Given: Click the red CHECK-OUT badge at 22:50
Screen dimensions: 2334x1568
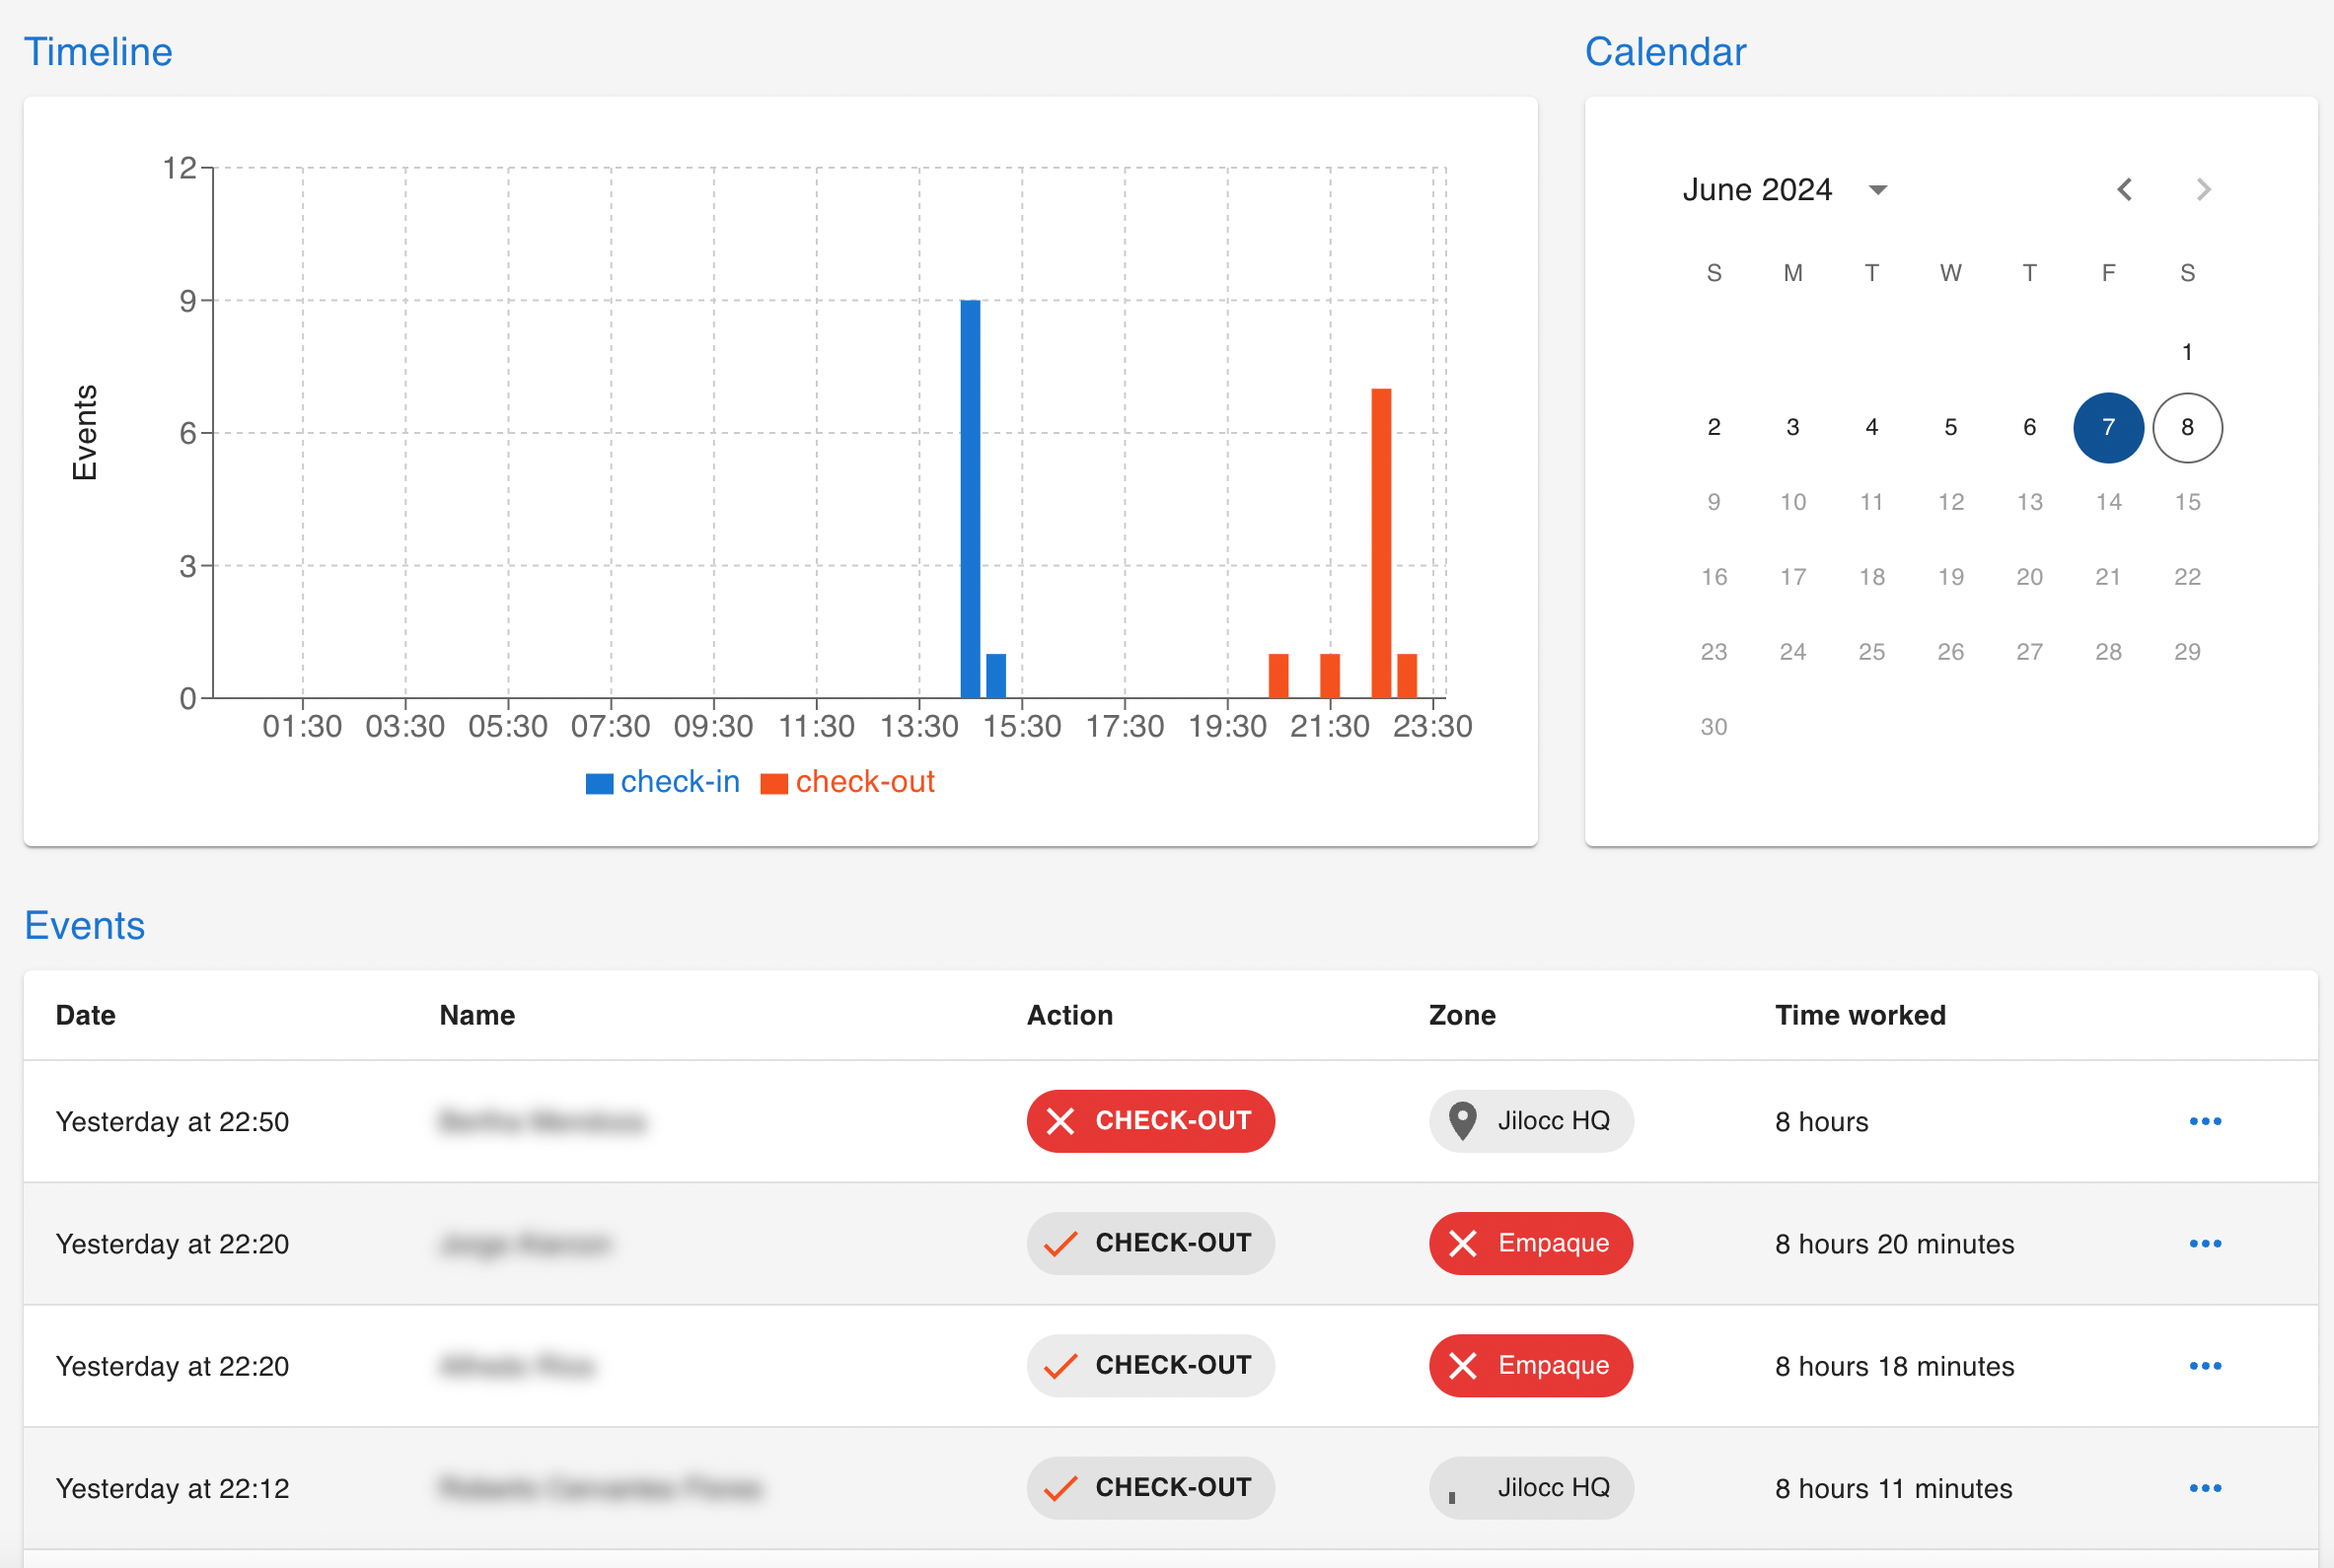Looking at the screenshot, I should point(1150,1121).
